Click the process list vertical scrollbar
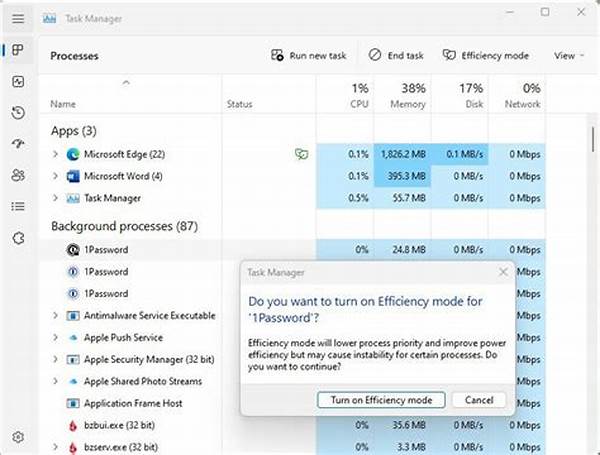This screenshot has height=455, width=600. pyautogui.click(x=593, y=140)
